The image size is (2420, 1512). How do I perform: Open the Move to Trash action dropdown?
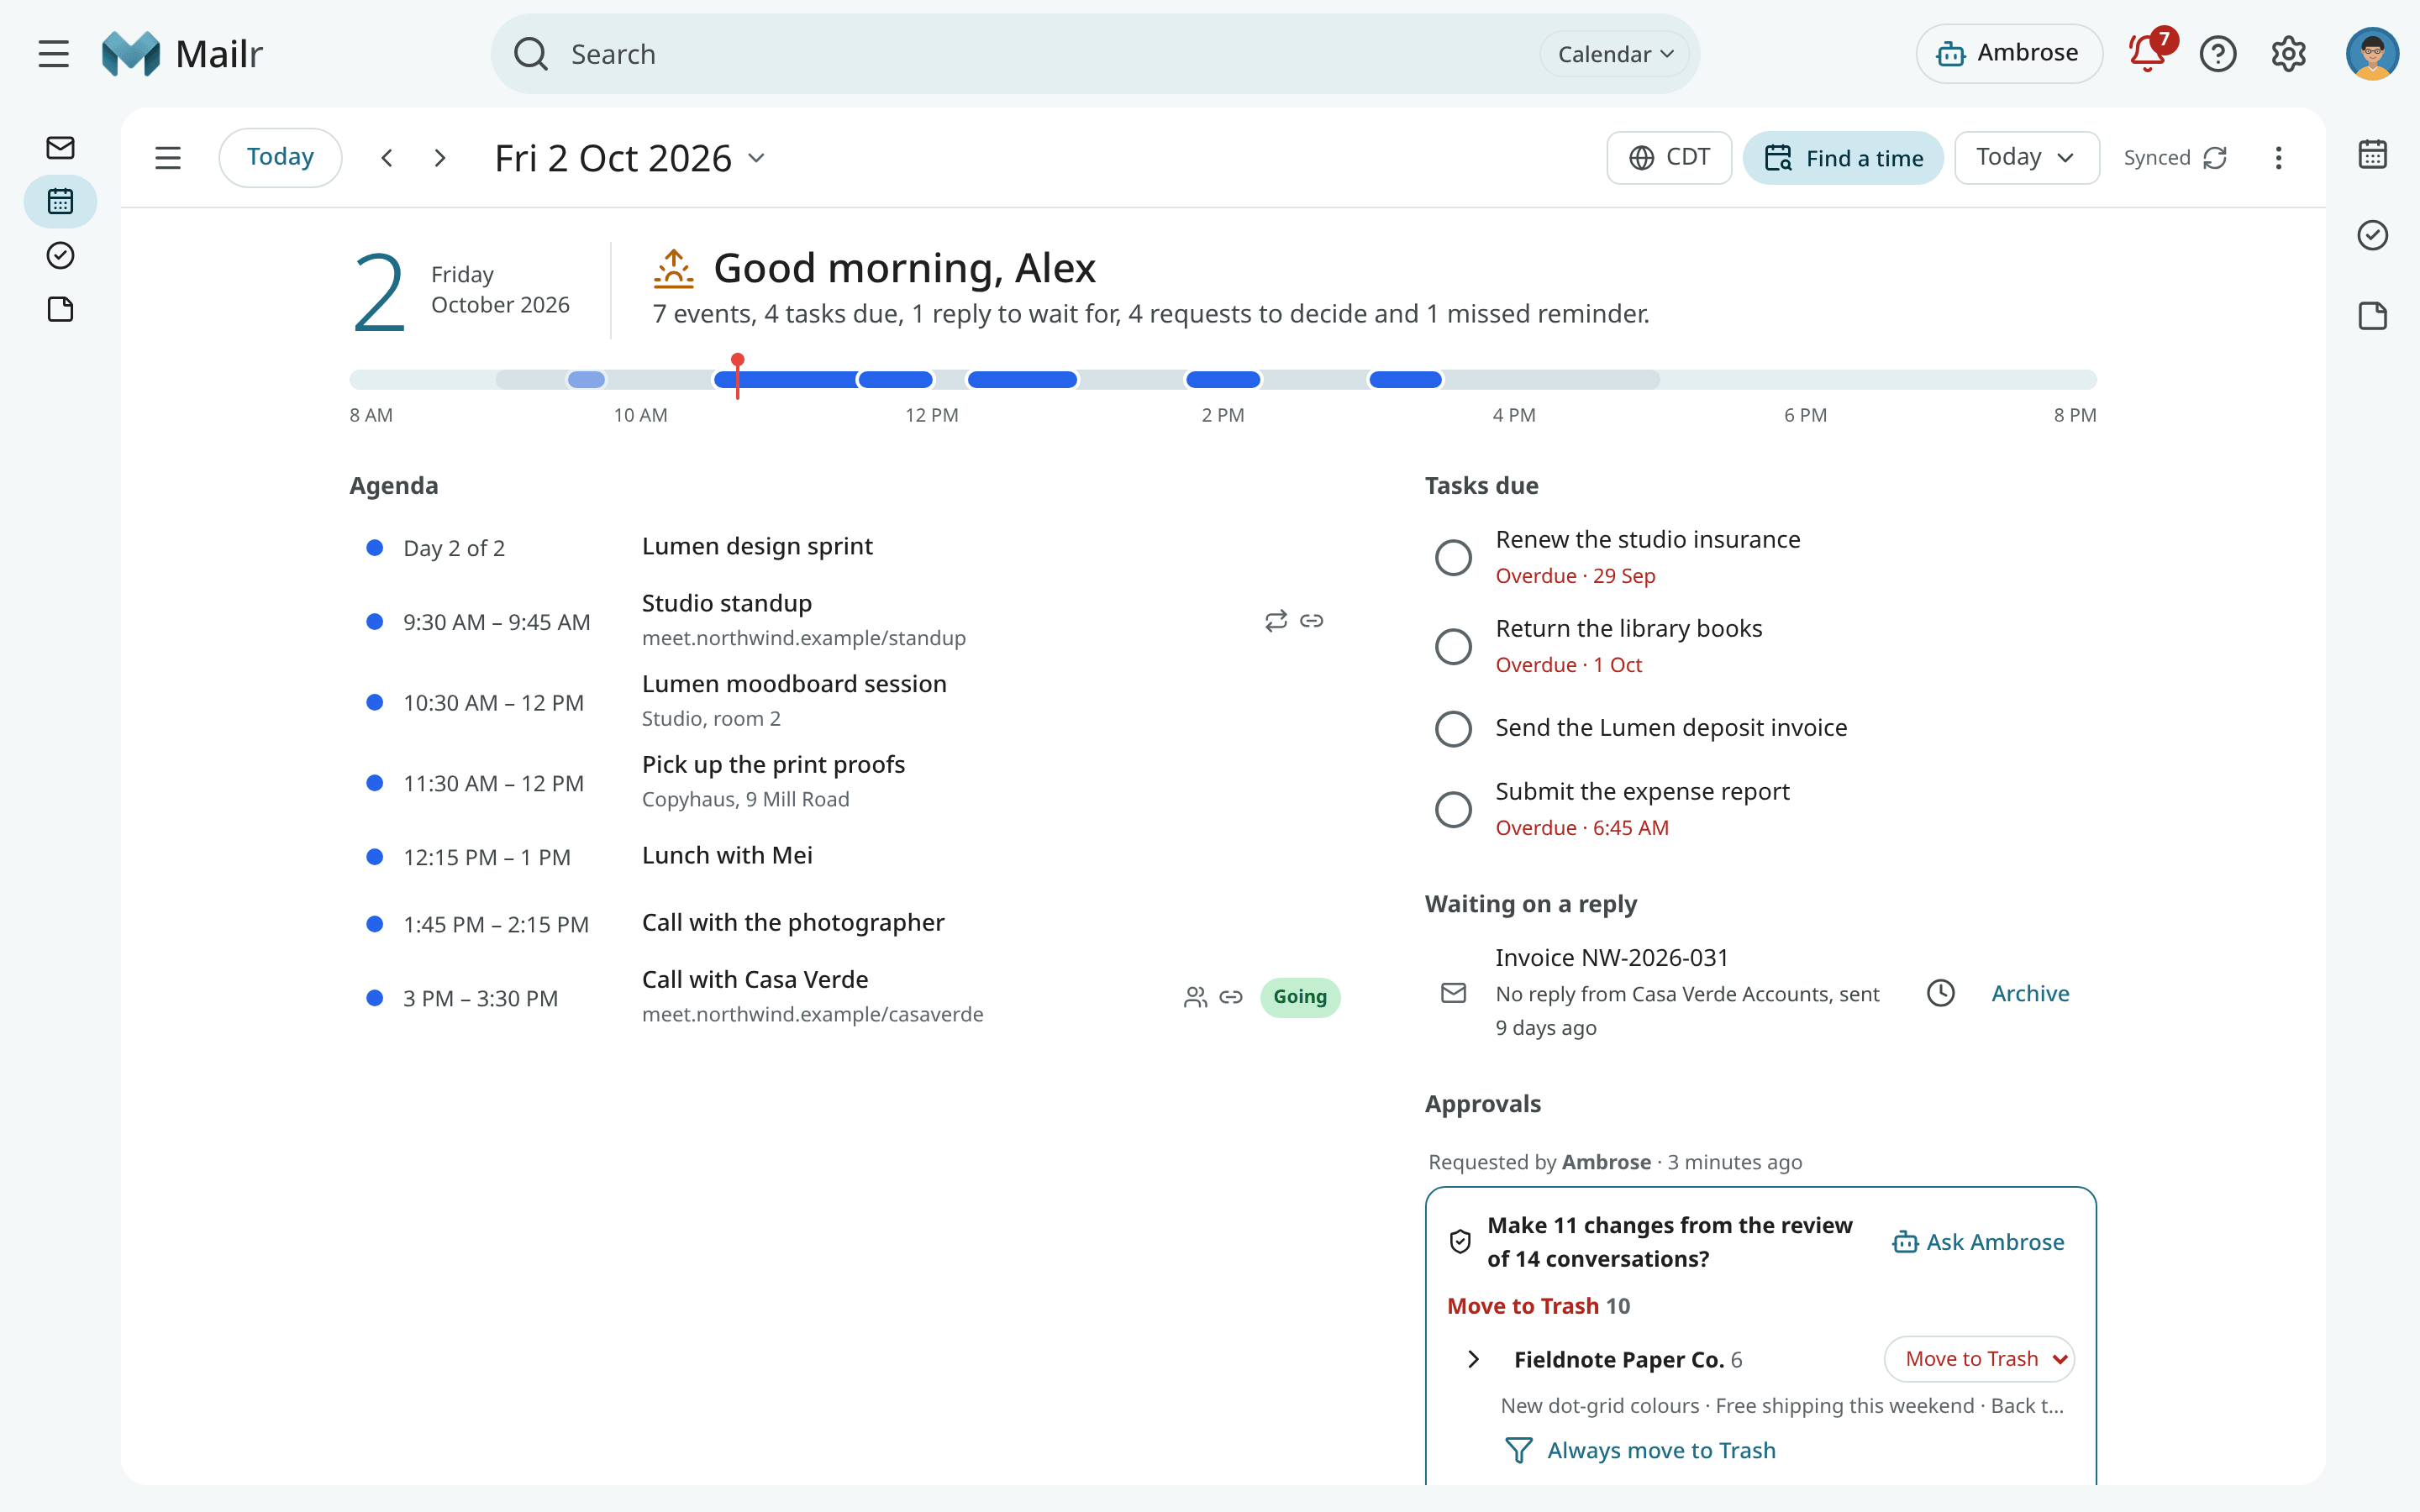click(x=1979, y=1359)
